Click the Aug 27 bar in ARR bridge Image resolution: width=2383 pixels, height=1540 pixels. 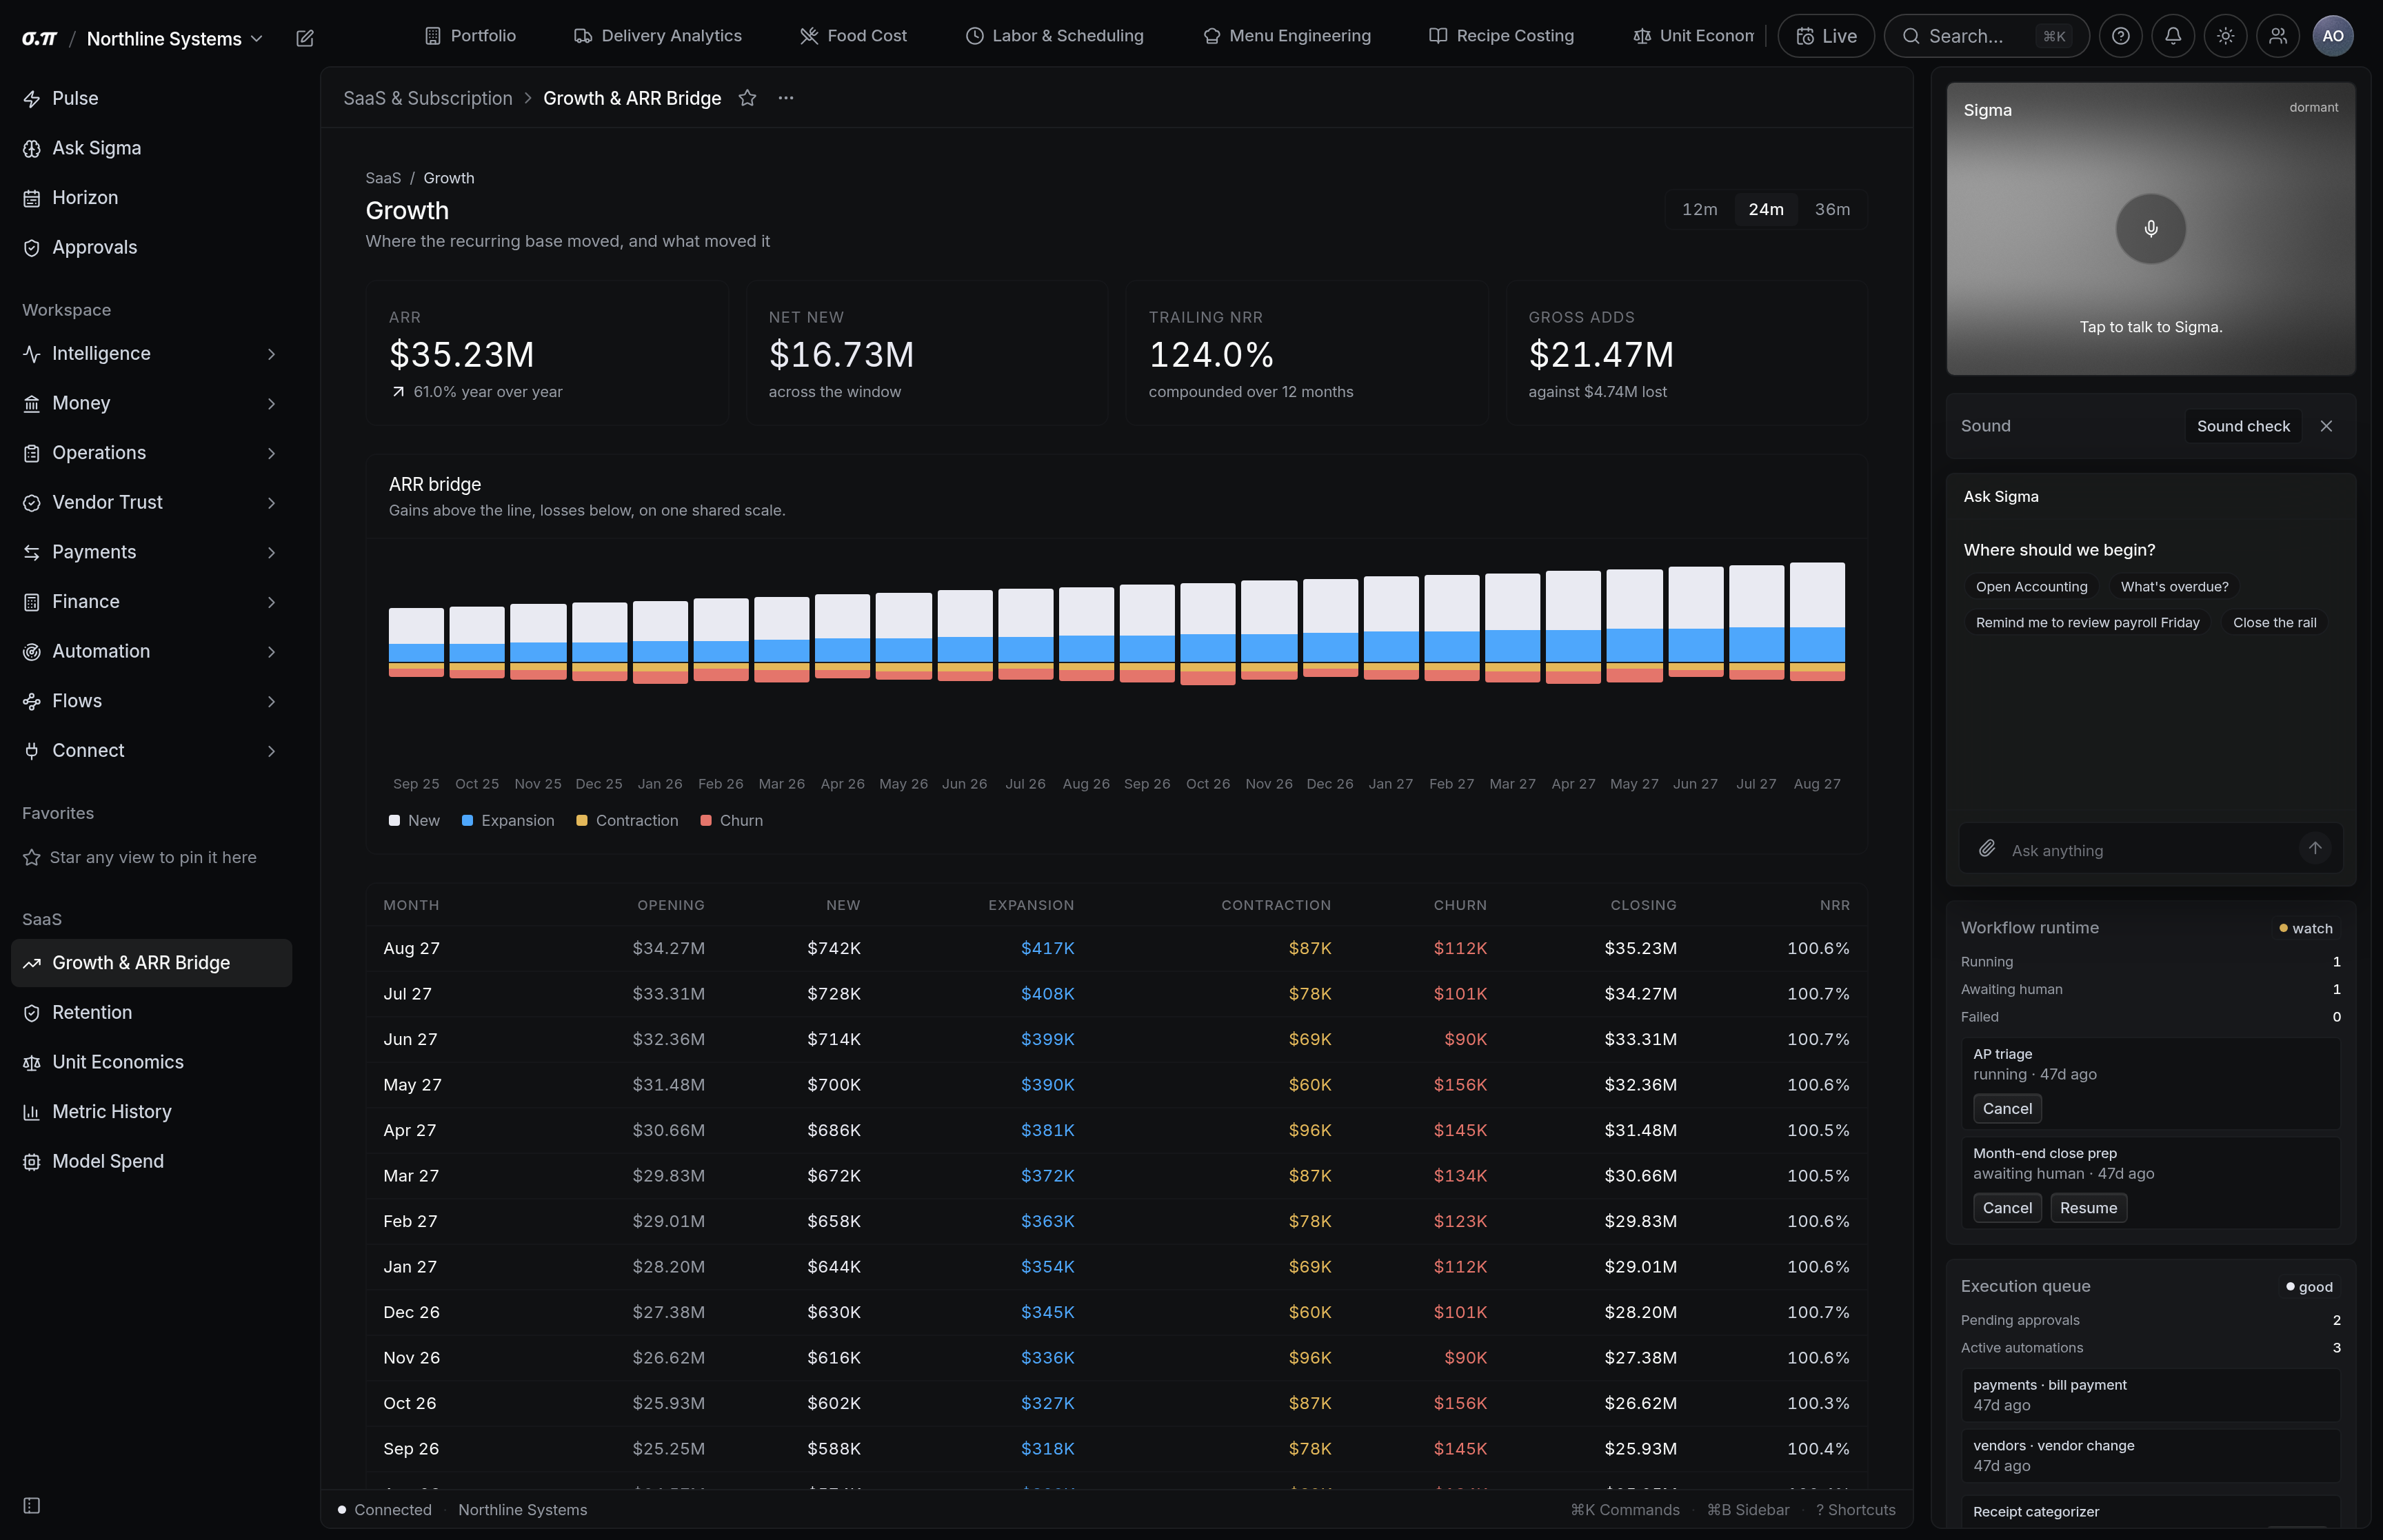tap(1817, 622)
